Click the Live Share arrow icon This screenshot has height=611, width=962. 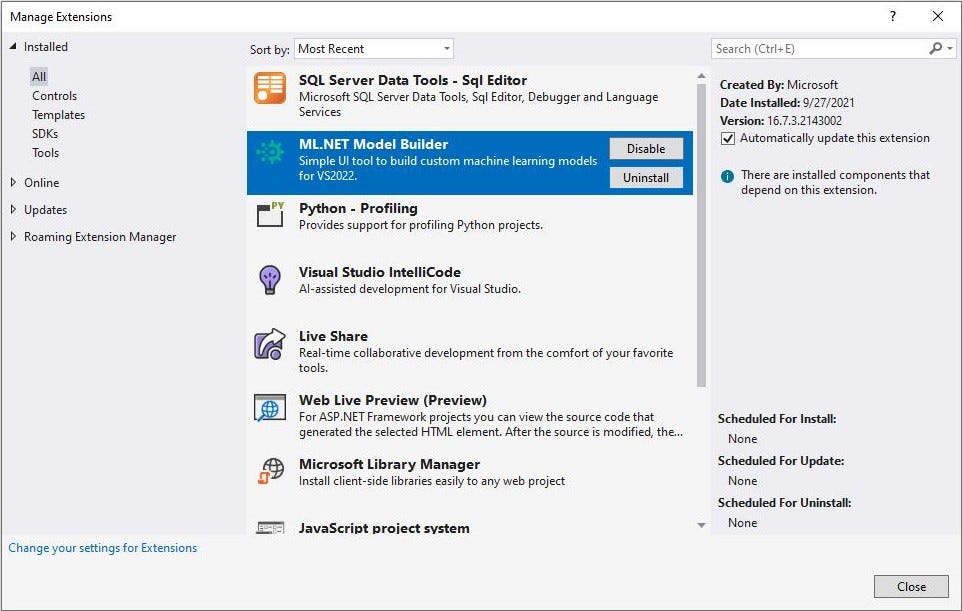tap(270, 345)
